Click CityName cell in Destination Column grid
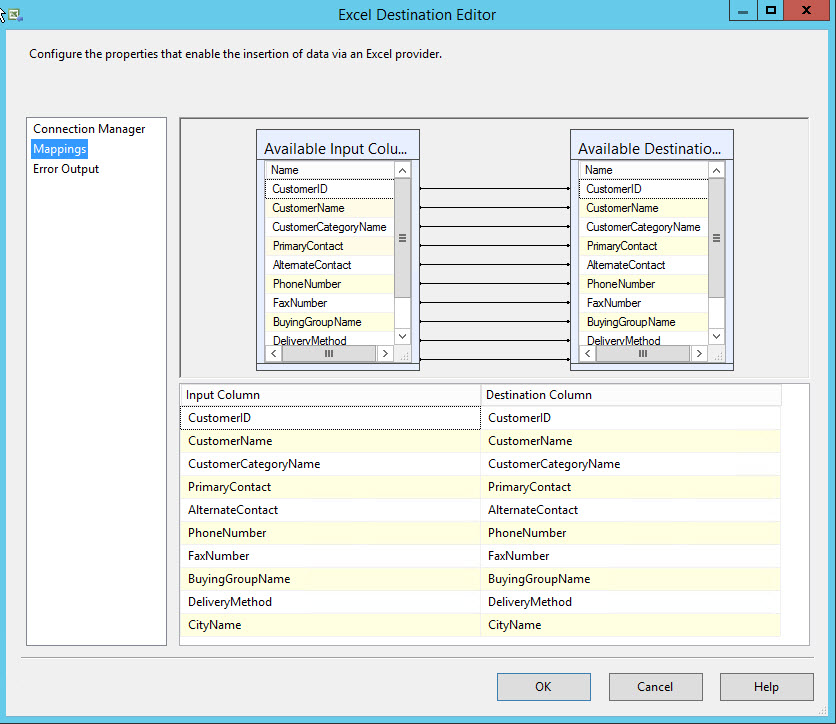 (631, 625)
